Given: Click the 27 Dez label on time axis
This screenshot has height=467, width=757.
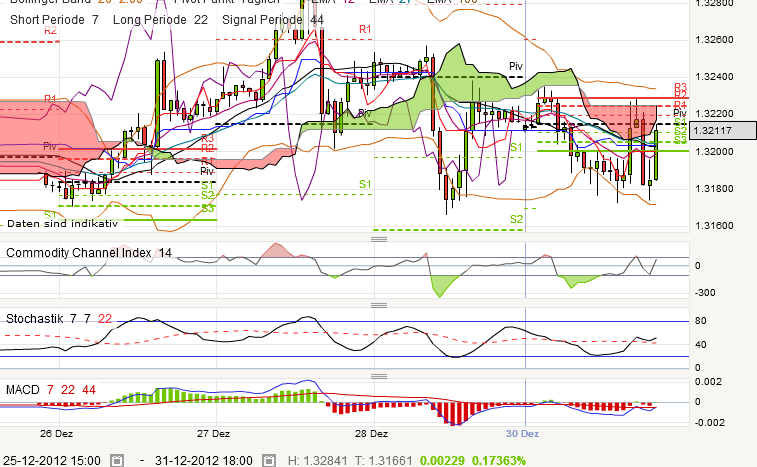Looking at the screenshot, I should 214,435.
